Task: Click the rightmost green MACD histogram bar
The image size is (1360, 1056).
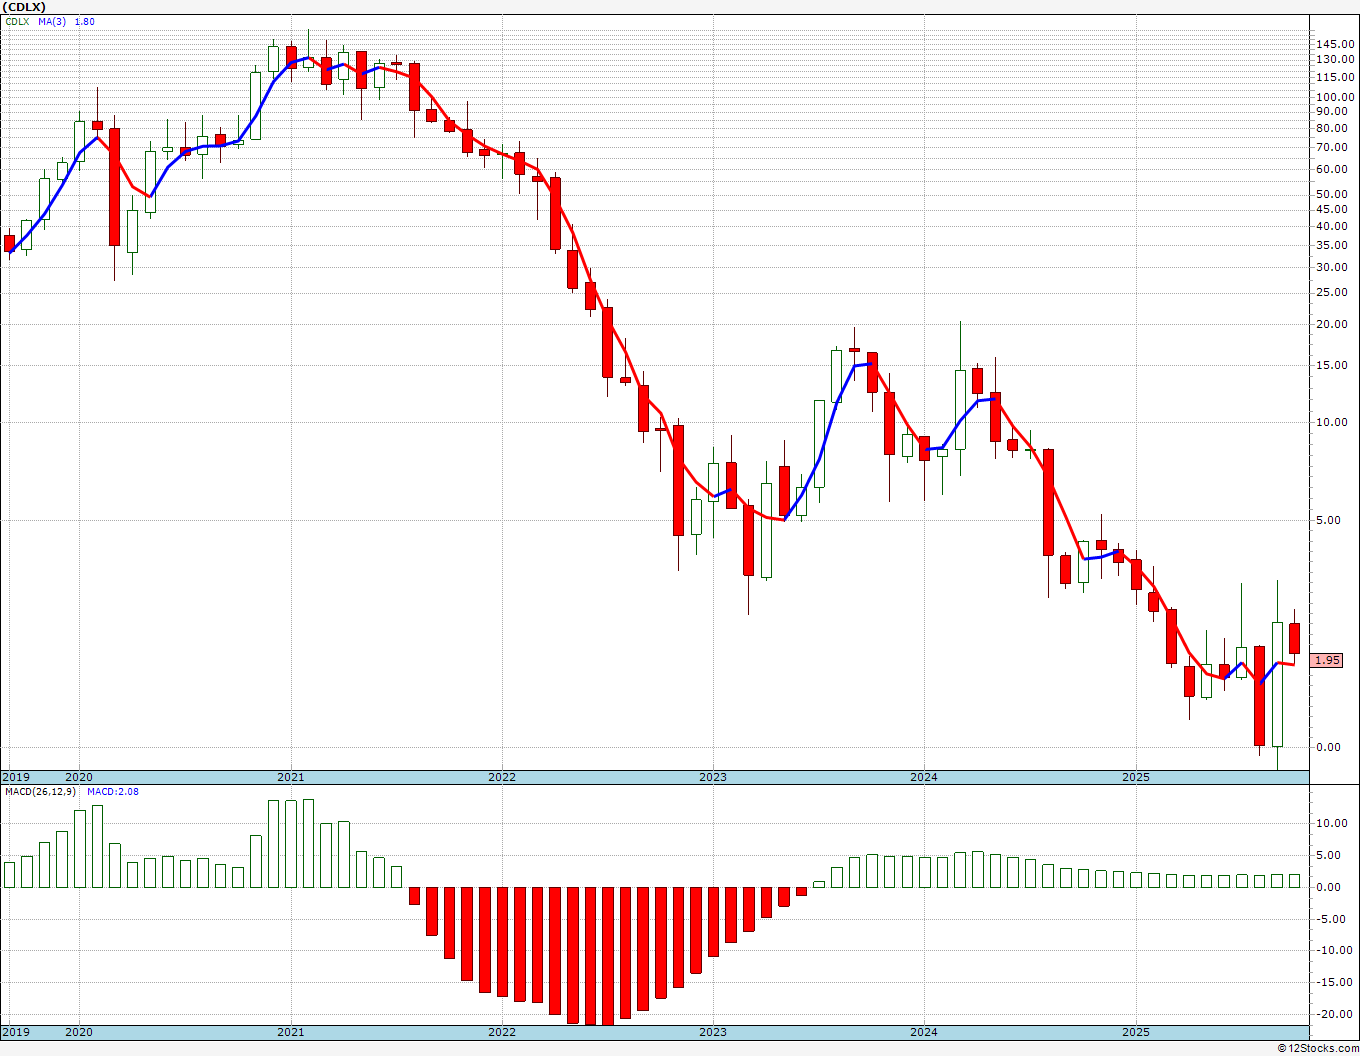Action: (1294, 881)
